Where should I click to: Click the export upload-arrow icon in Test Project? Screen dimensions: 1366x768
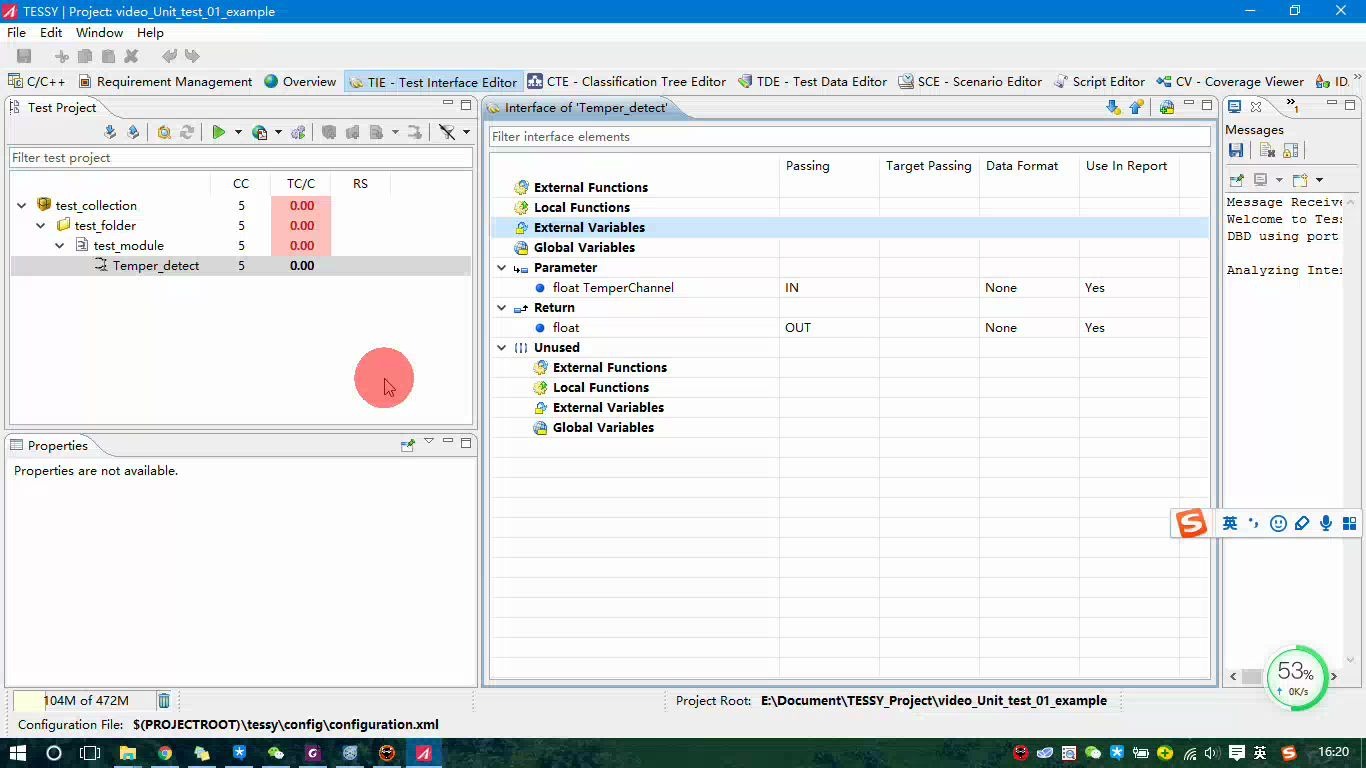click(x=133, y=132)
